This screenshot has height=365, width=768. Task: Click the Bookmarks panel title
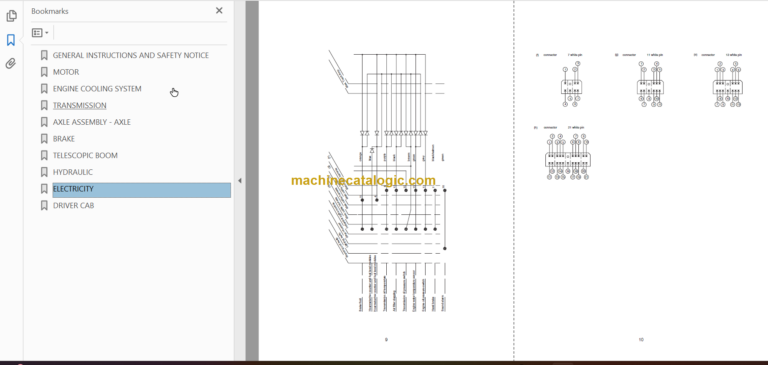tap(49, 11)
